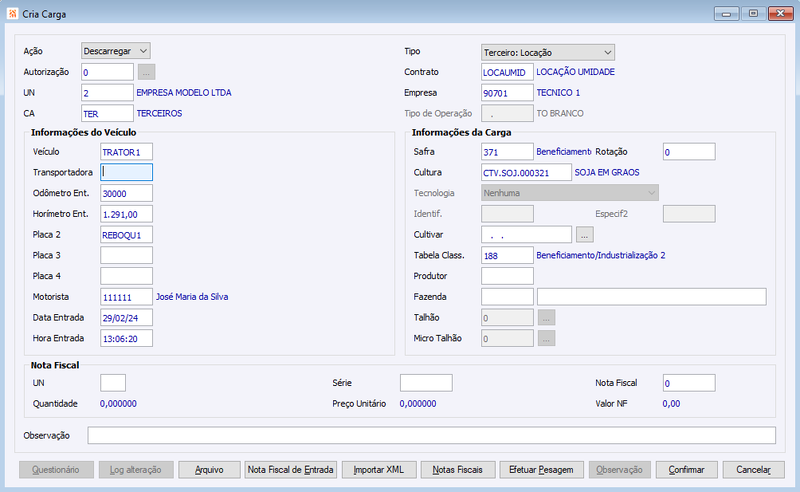This screenshot has width=800, height=492.
Task: Click the Nota Fiscal de Entrada button
Action: (291, 470)
